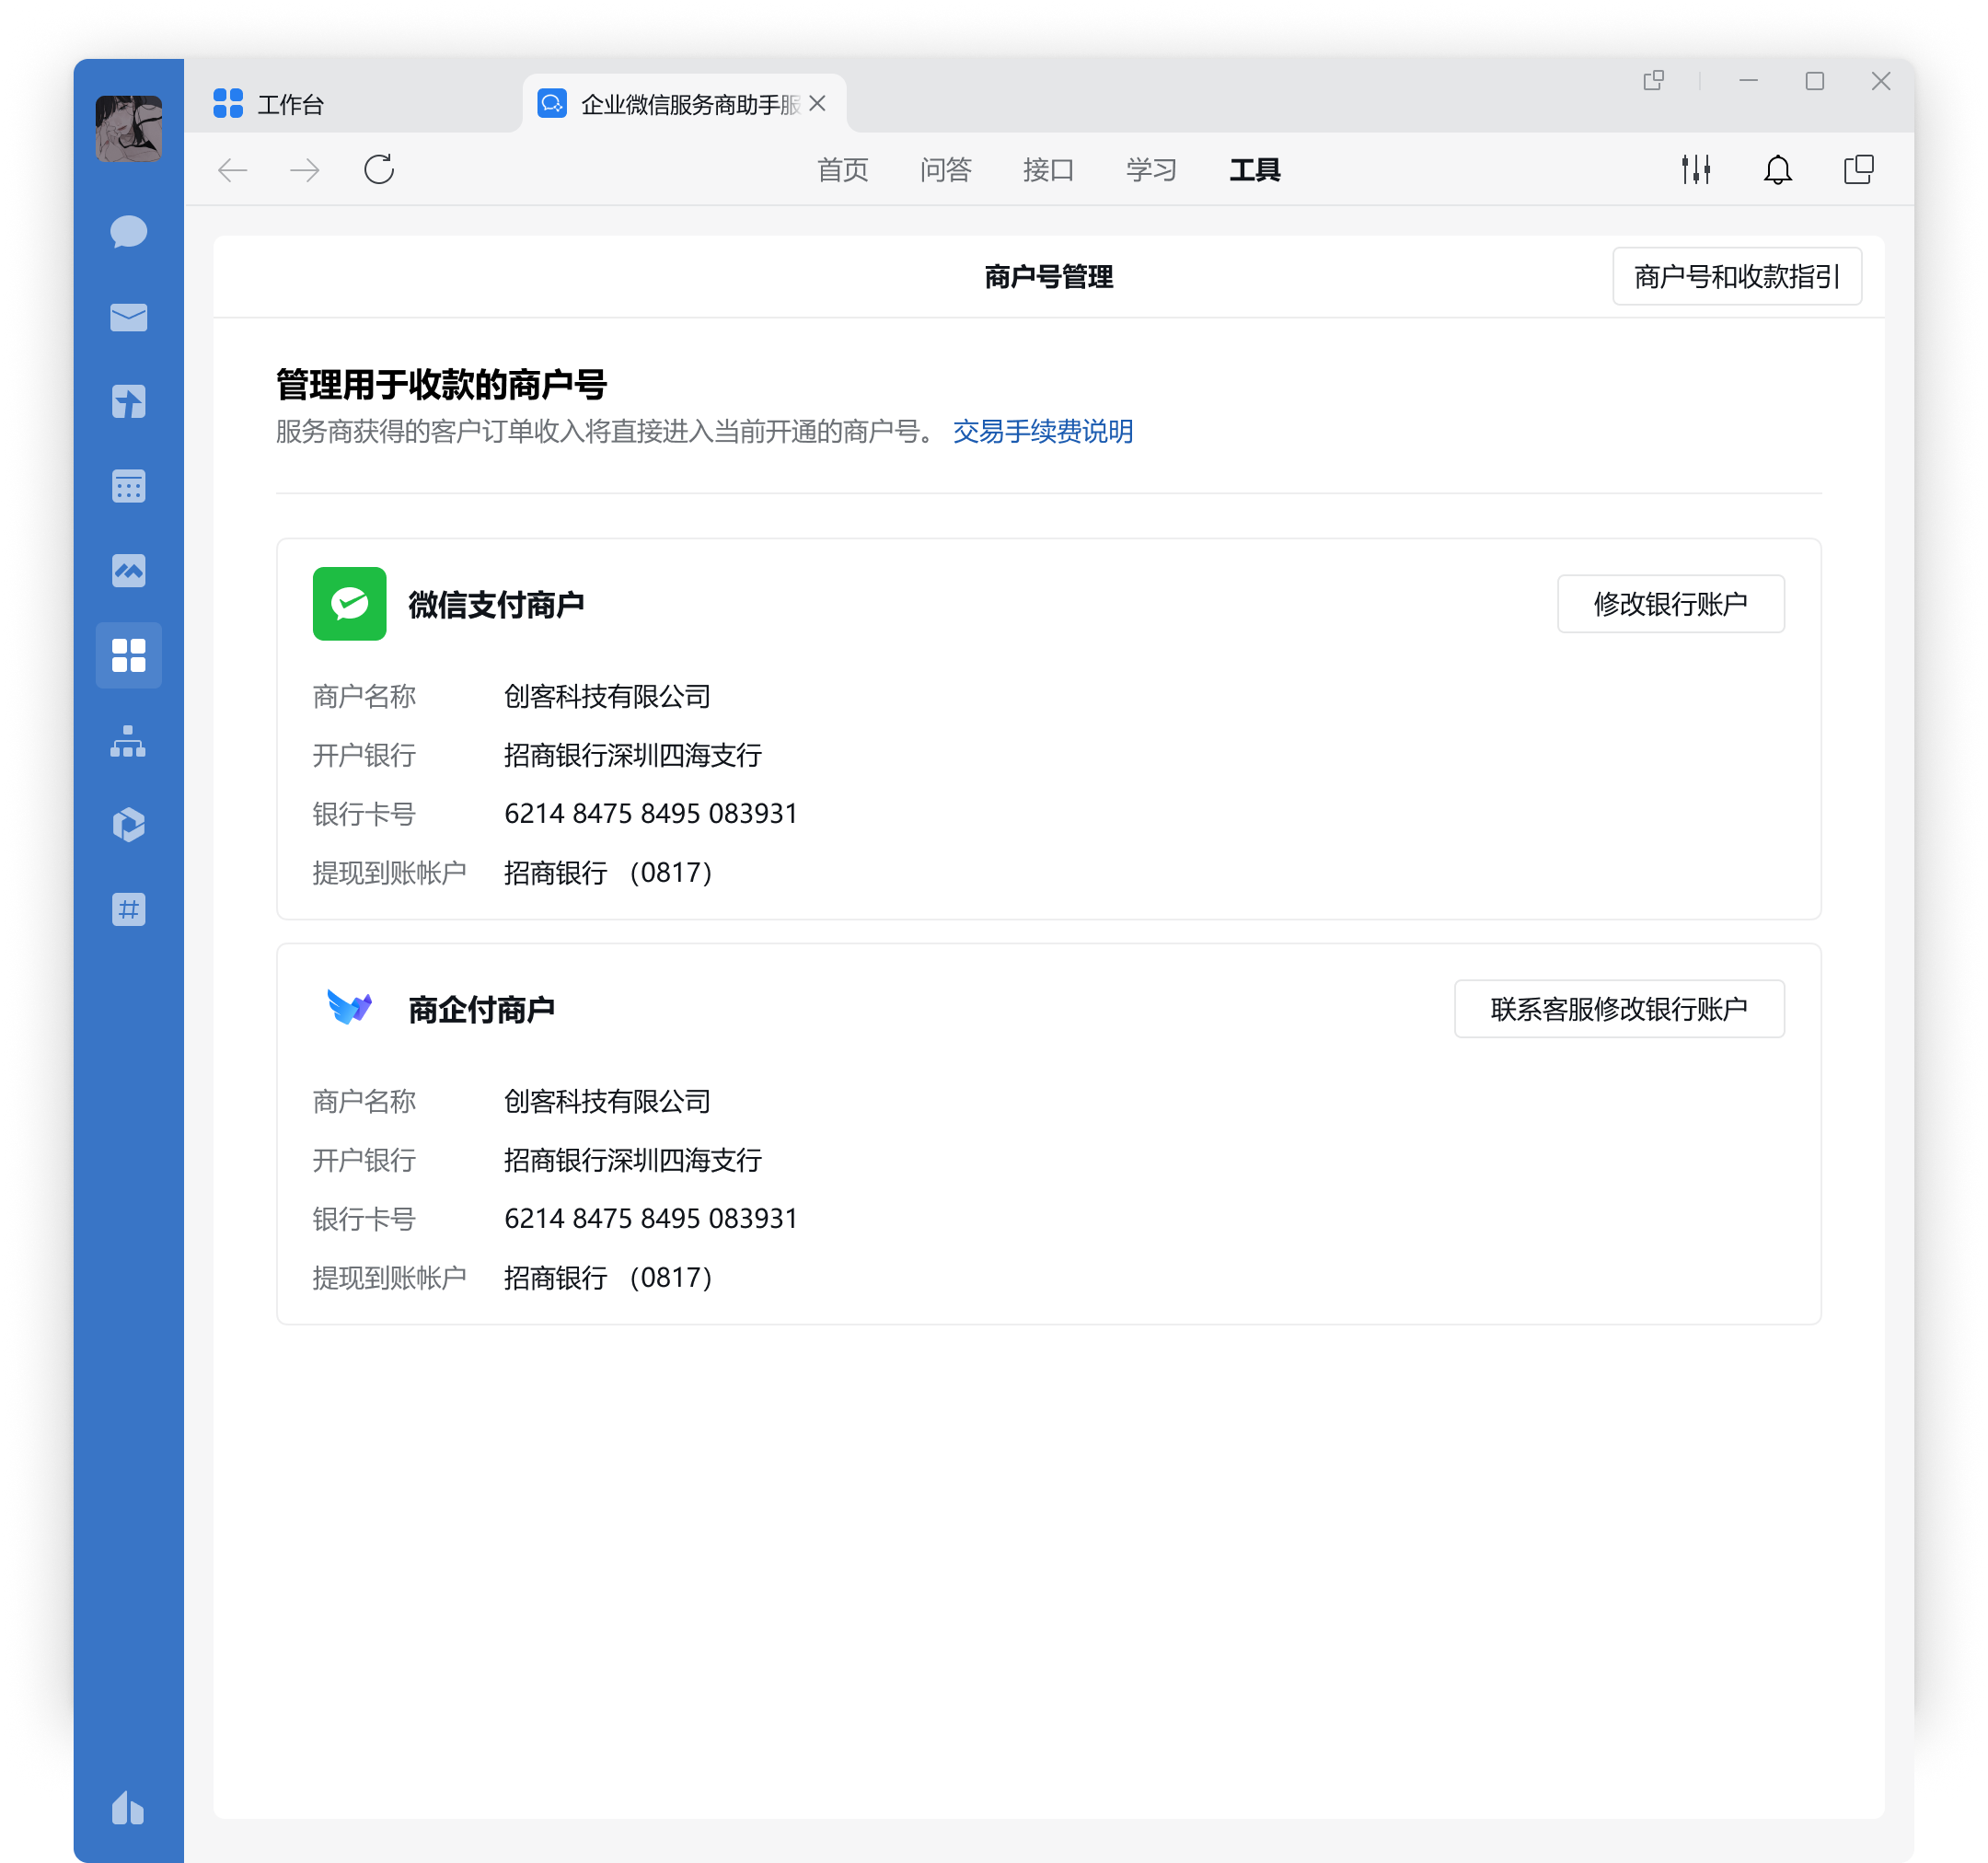Screen dimensions: 1988x1863
Task: Open the hexagon app icon in sidebar
Action: point(128,825)
